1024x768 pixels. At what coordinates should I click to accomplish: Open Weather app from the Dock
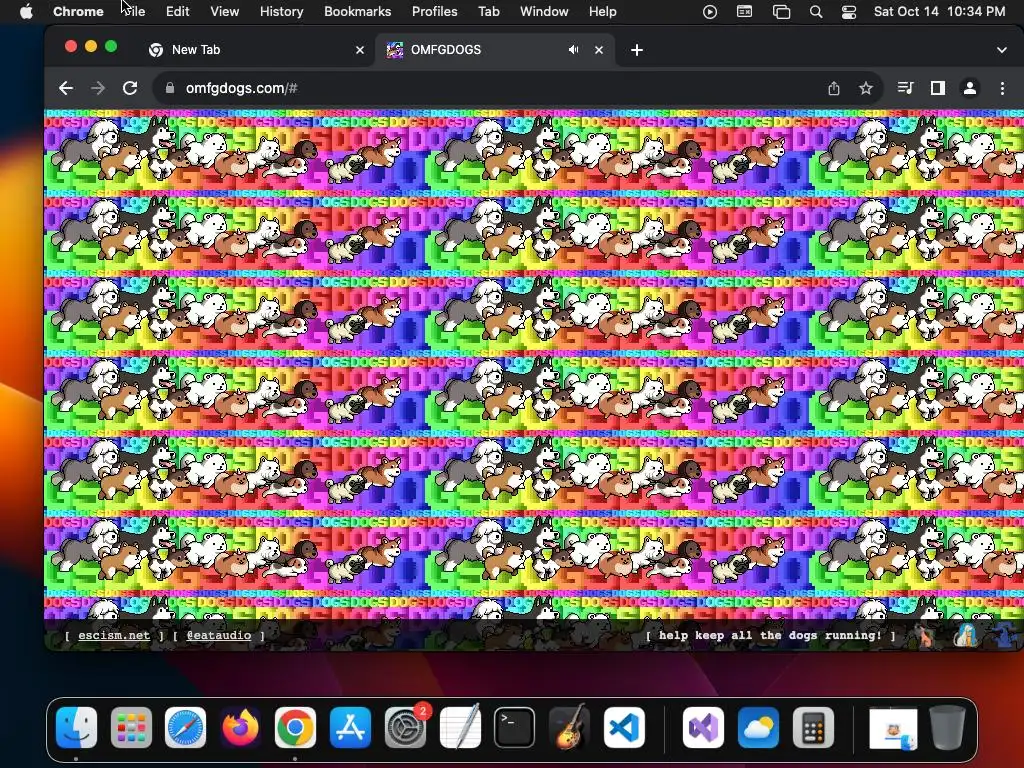pos(758,728)
